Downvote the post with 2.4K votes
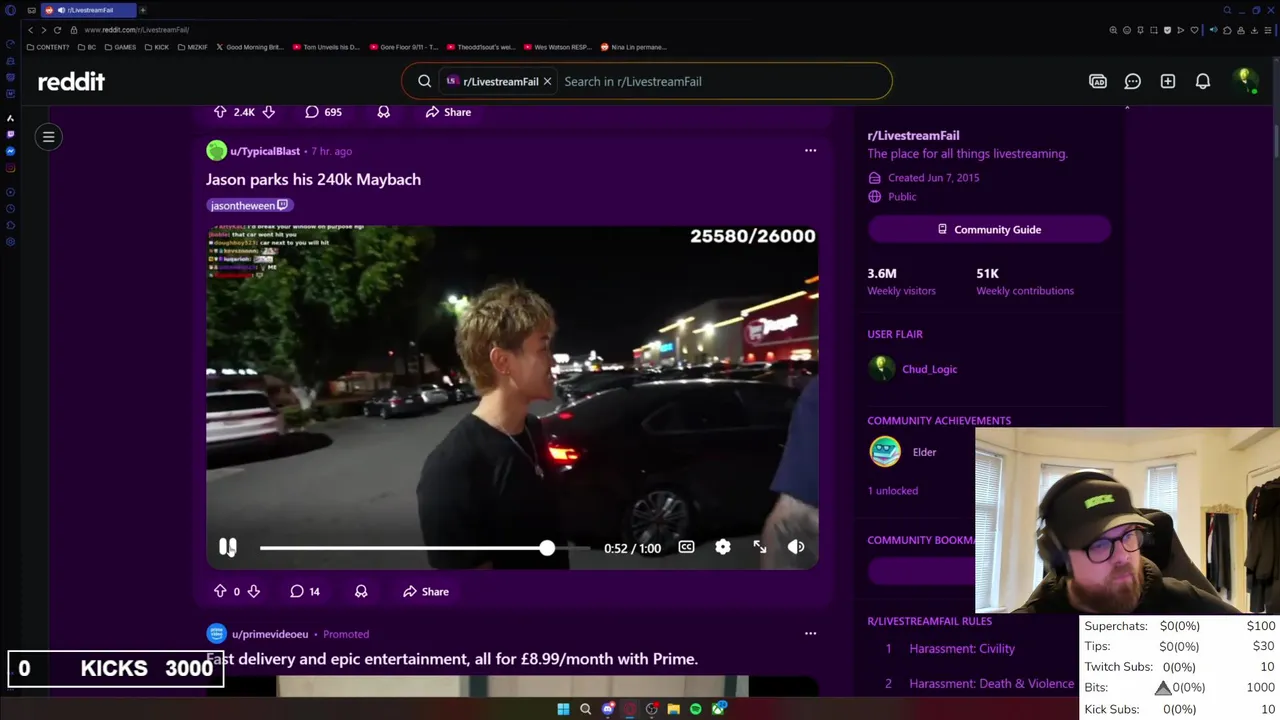This screenshot has height=720, width=1280. [268, 112]
